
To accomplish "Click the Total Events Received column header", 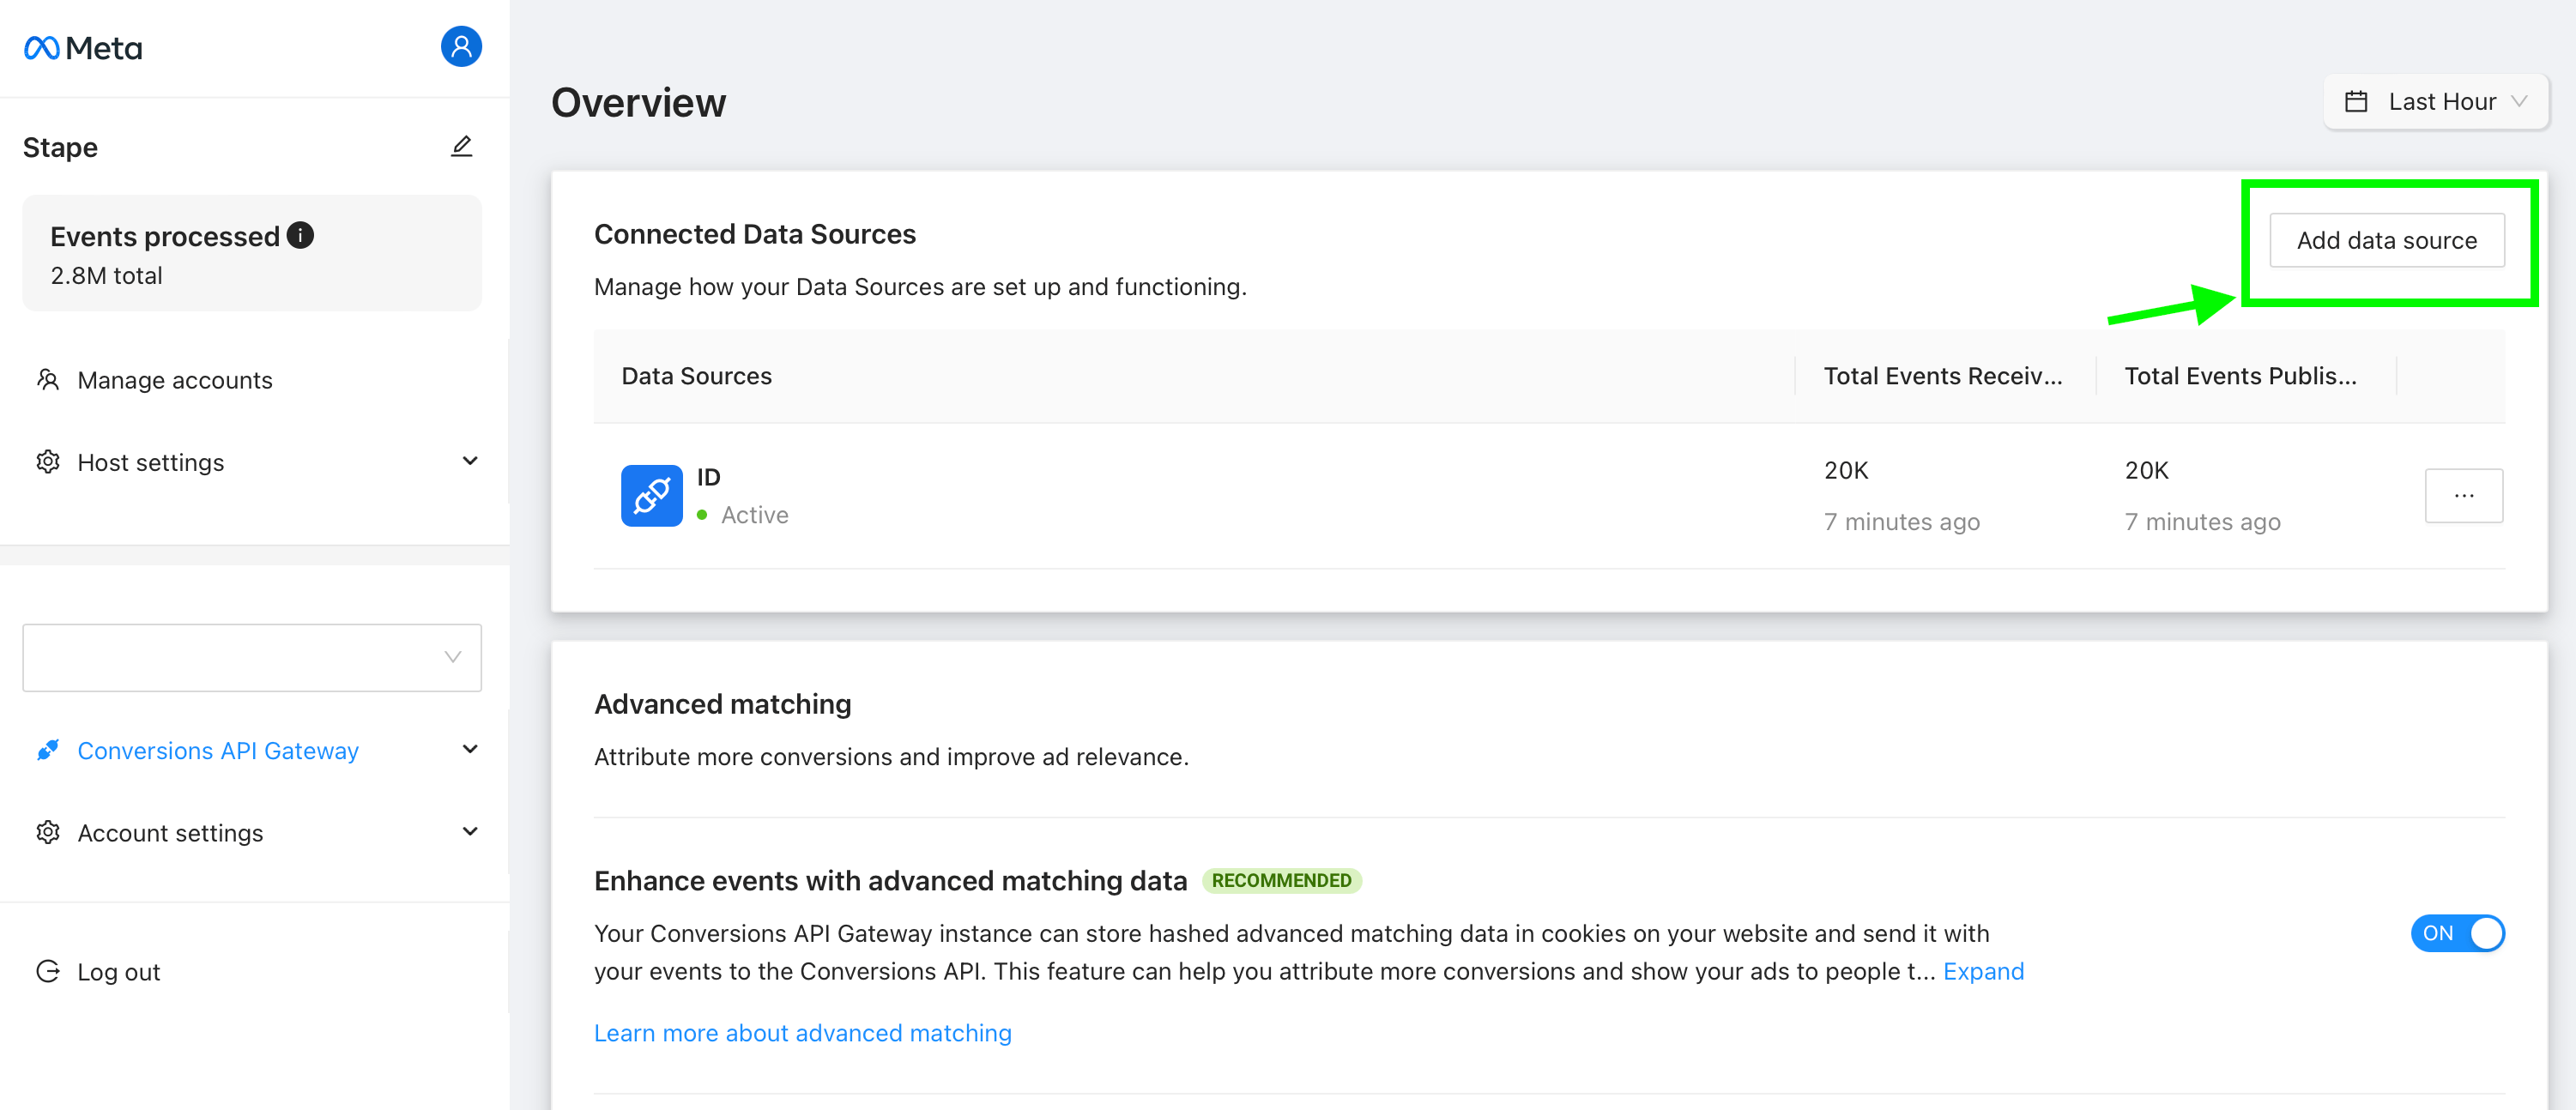I will (1943, 376).
